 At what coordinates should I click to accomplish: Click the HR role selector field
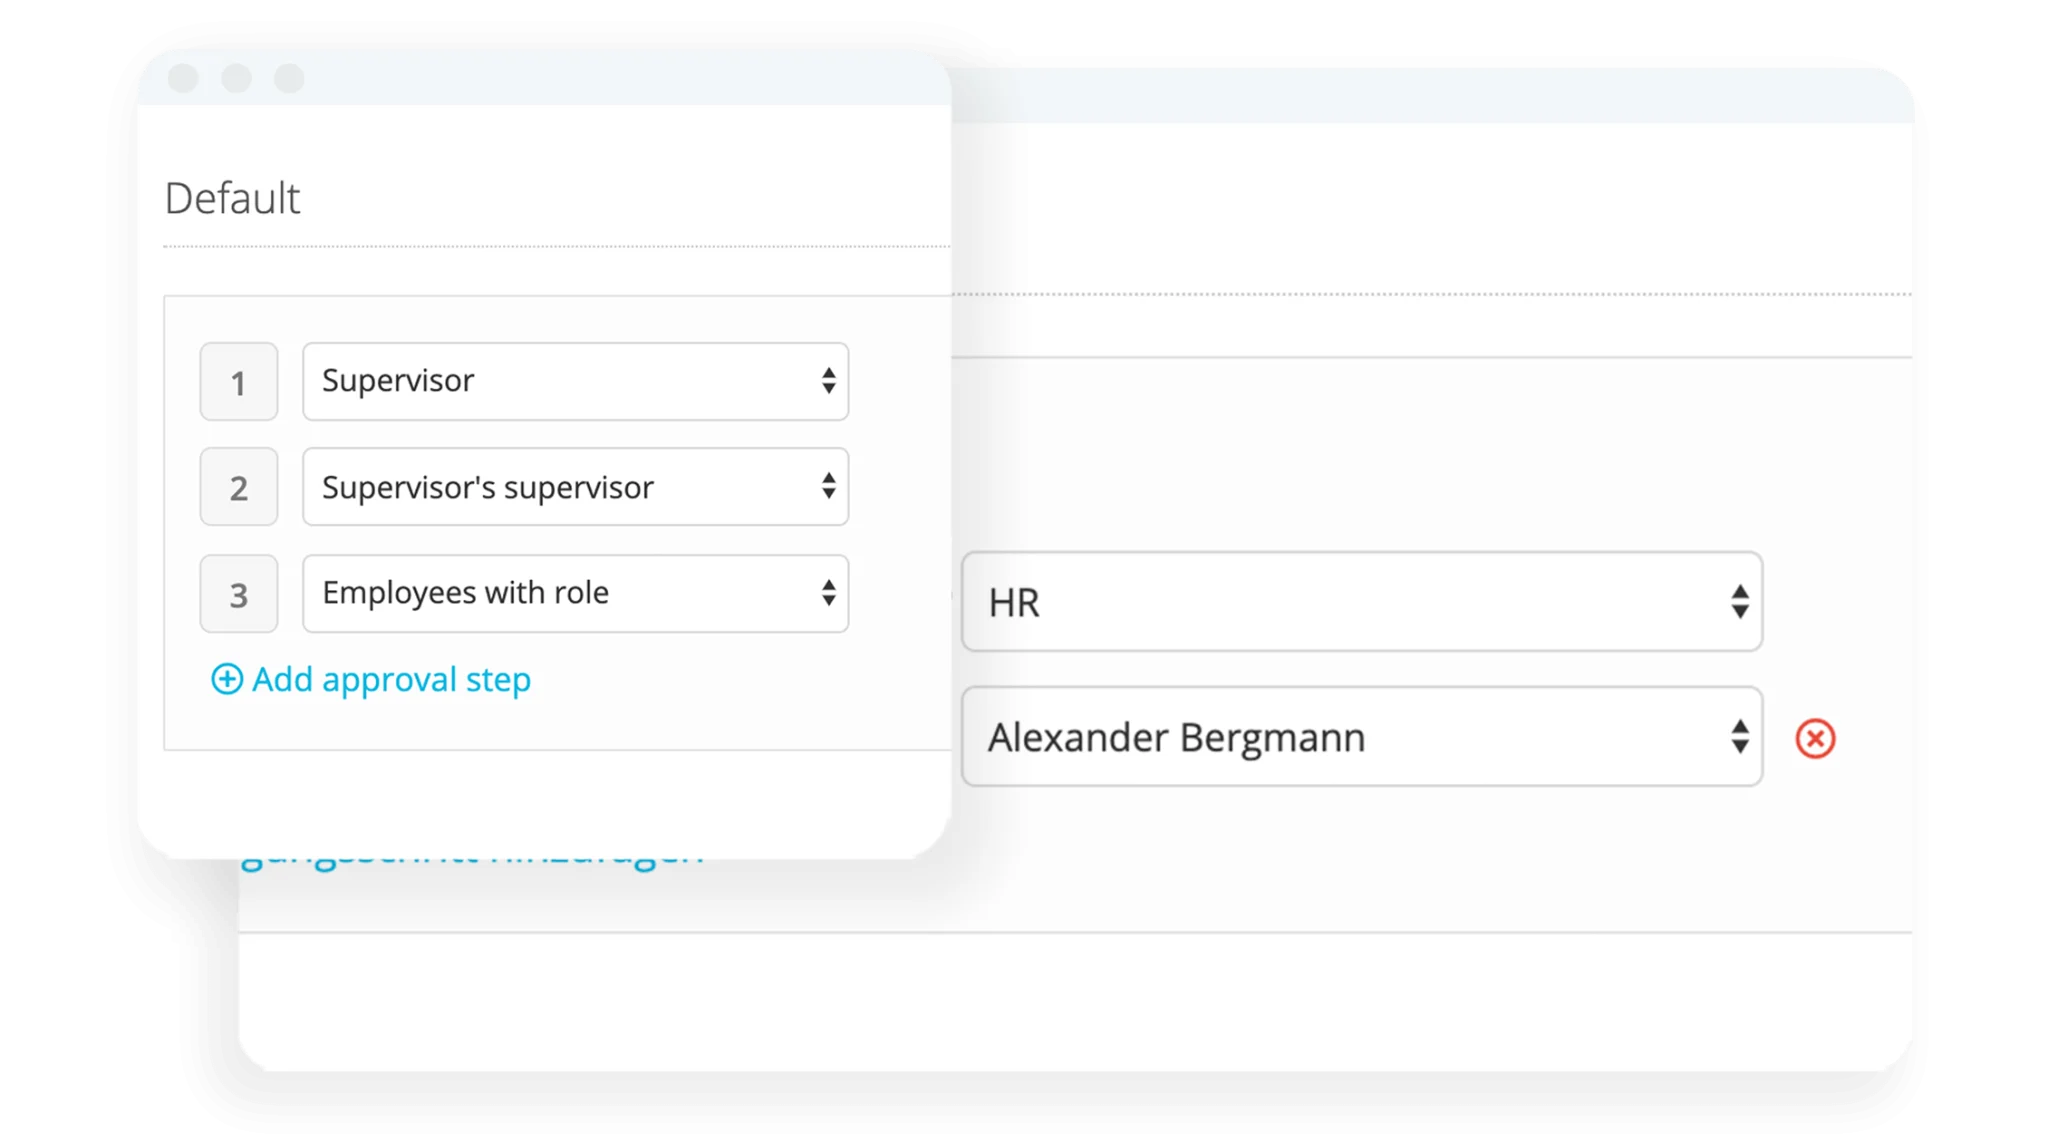tap(1361, 602)
